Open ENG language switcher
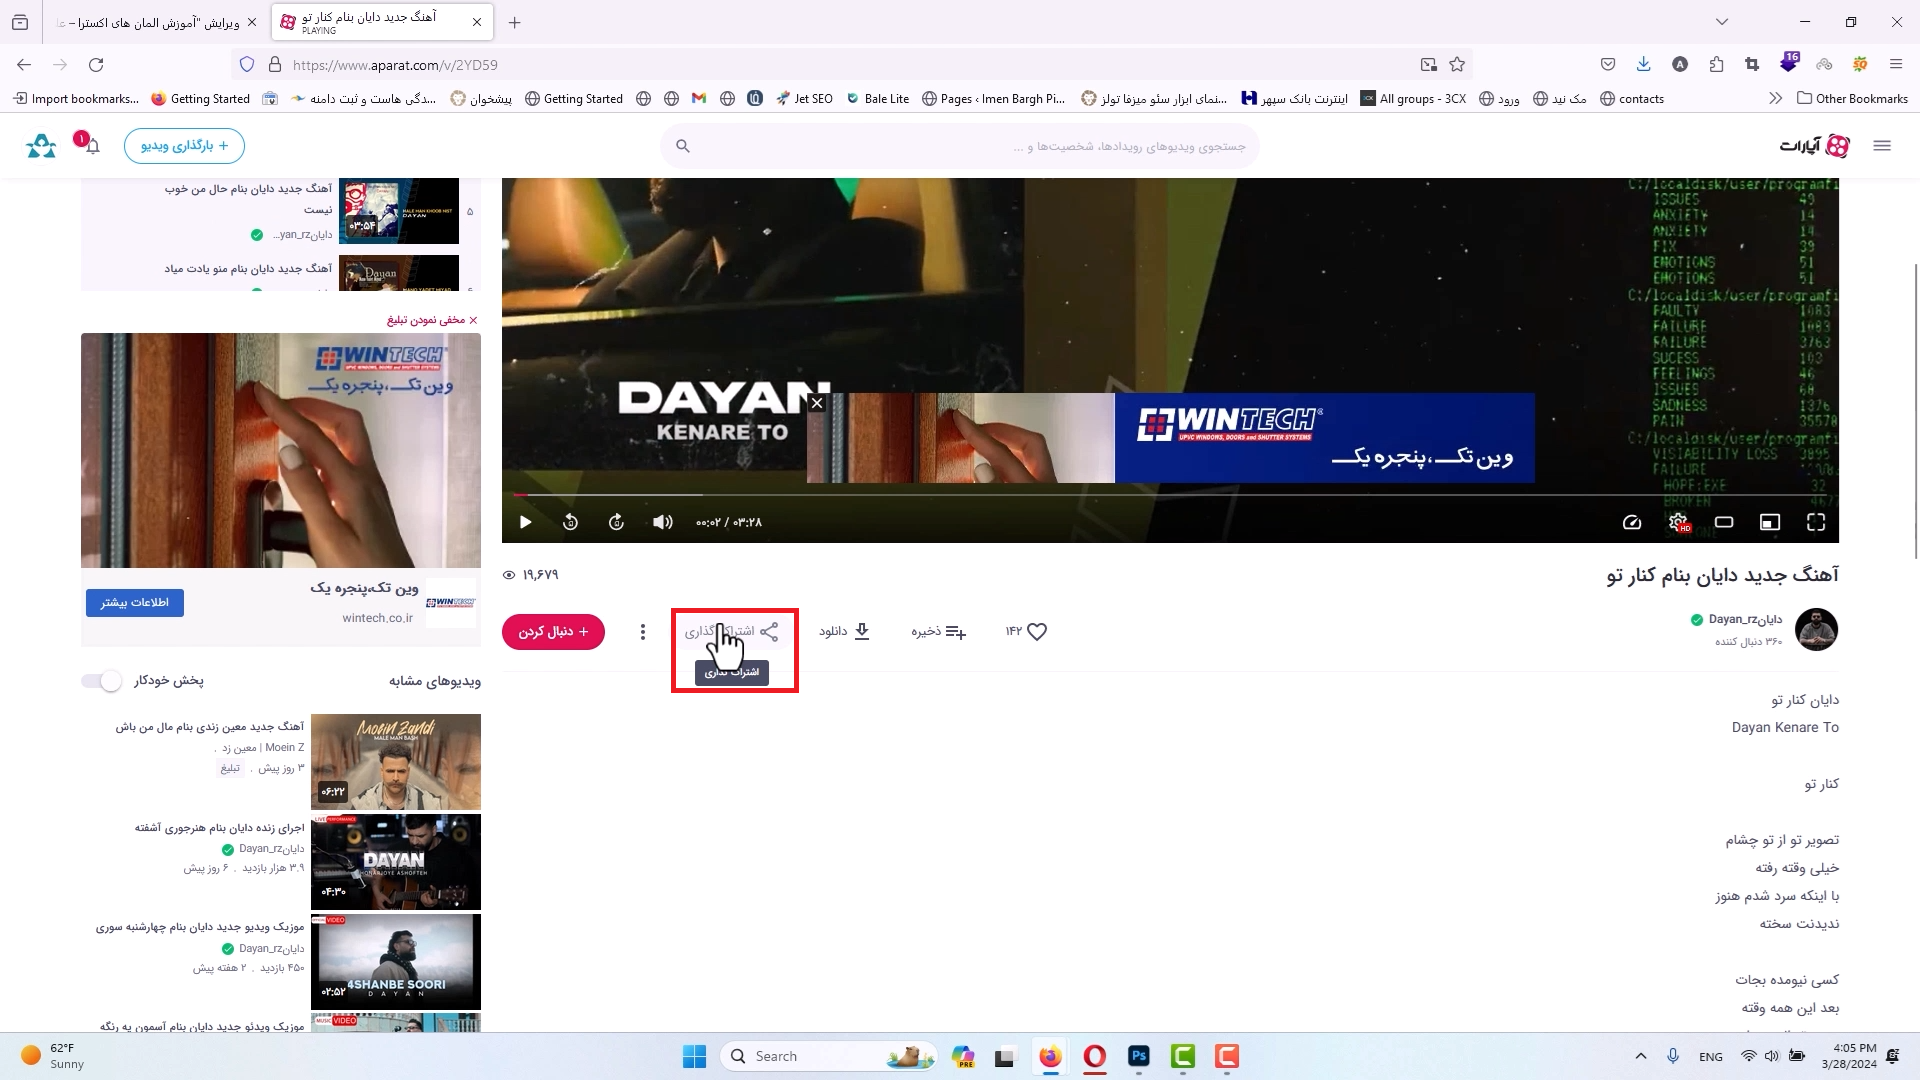 [x=1711, y=1057]
